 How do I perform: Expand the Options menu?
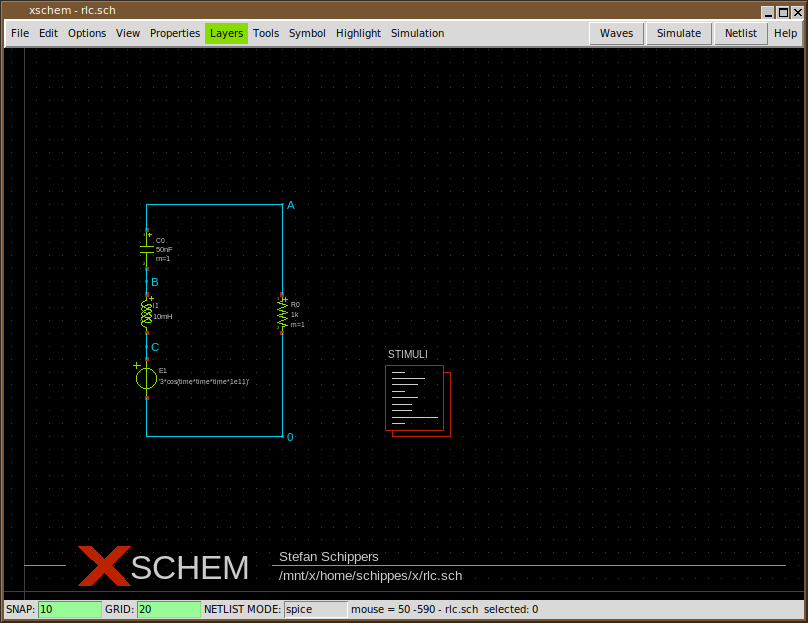point(87,33)
